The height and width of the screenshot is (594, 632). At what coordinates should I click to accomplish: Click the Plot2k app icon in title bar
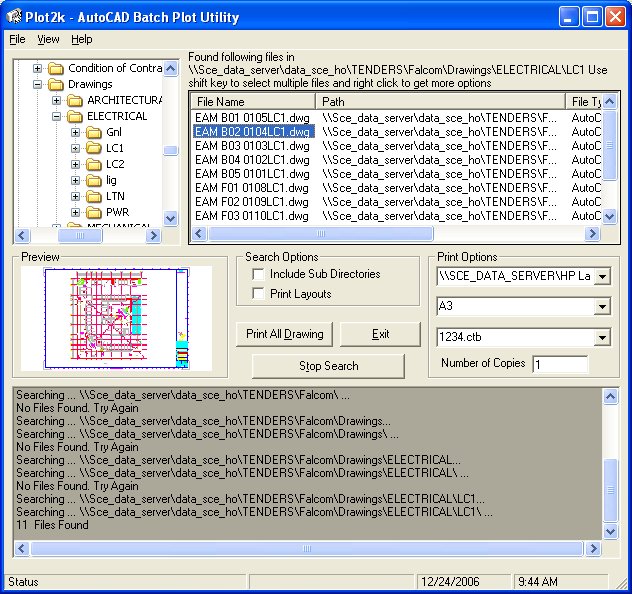click(x=14, y=17)
